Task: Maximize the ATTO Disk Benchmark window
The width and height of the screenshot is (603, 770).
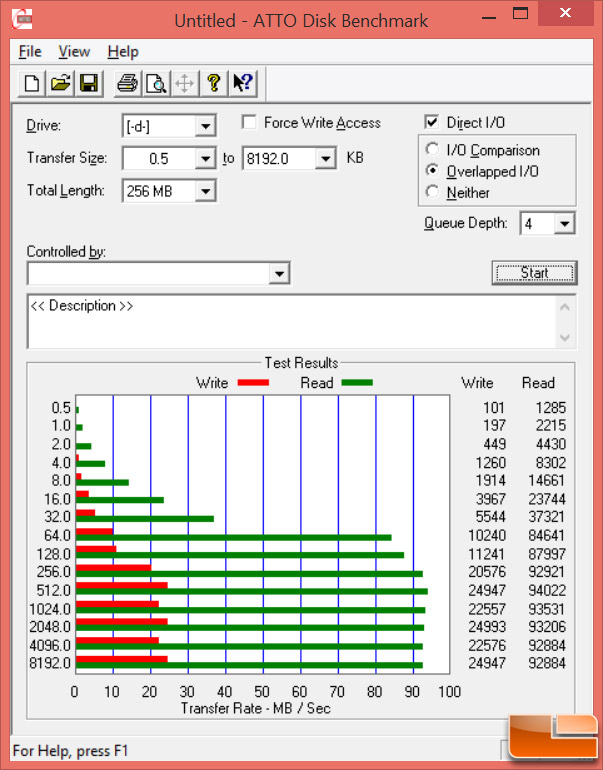Action: click(x=521, y=14)
